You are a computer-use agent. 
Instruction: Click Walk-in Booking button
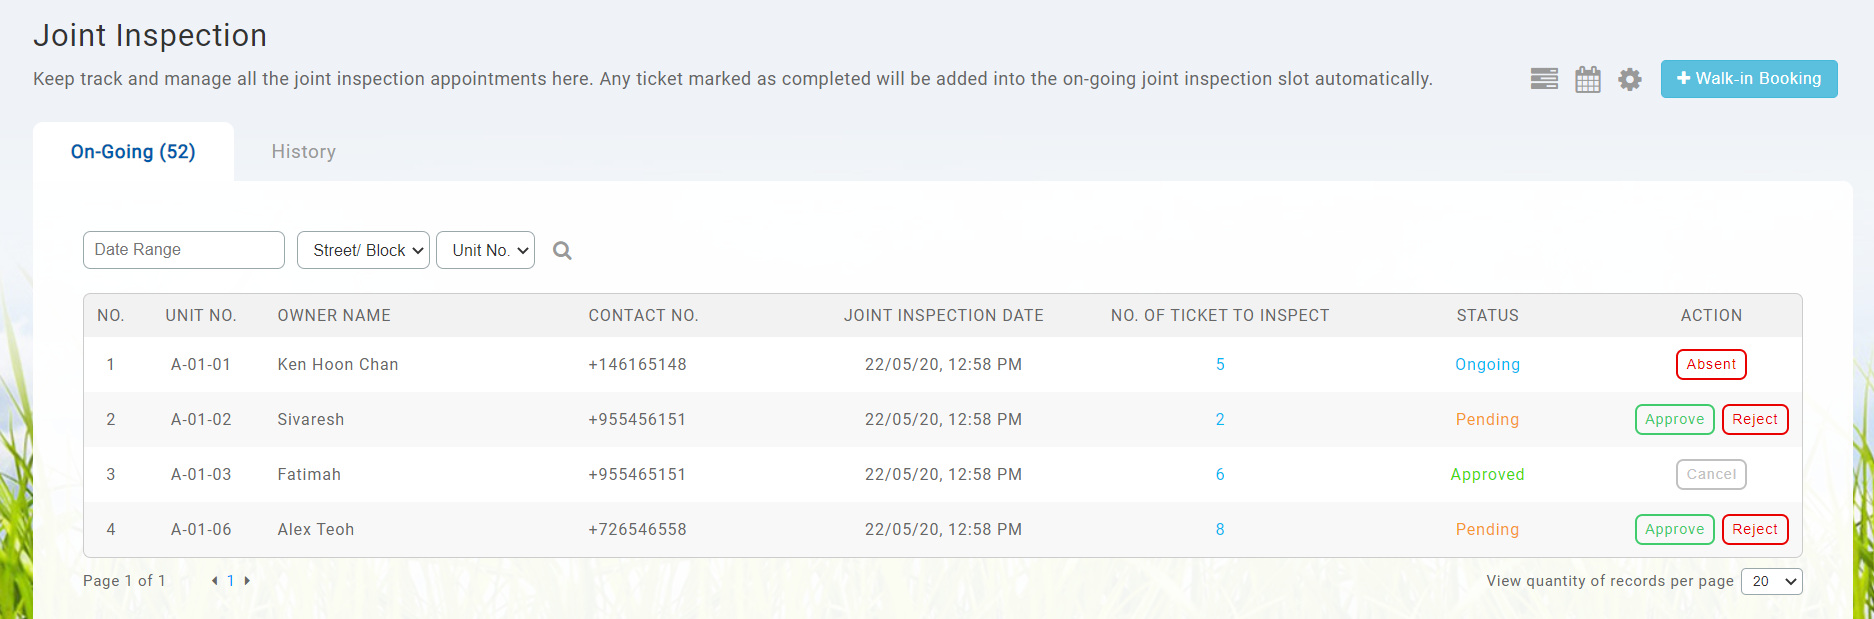1748,79
